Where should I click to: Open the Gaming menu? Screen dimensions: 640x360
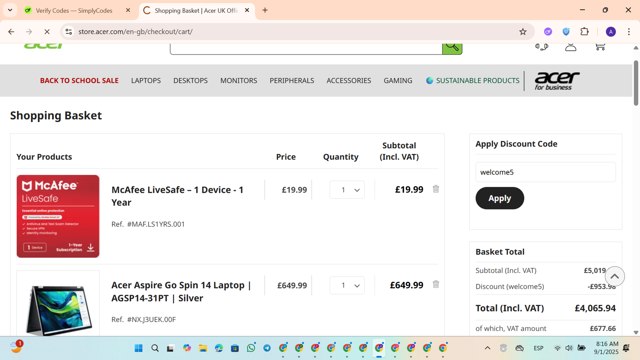pos(398,80)
